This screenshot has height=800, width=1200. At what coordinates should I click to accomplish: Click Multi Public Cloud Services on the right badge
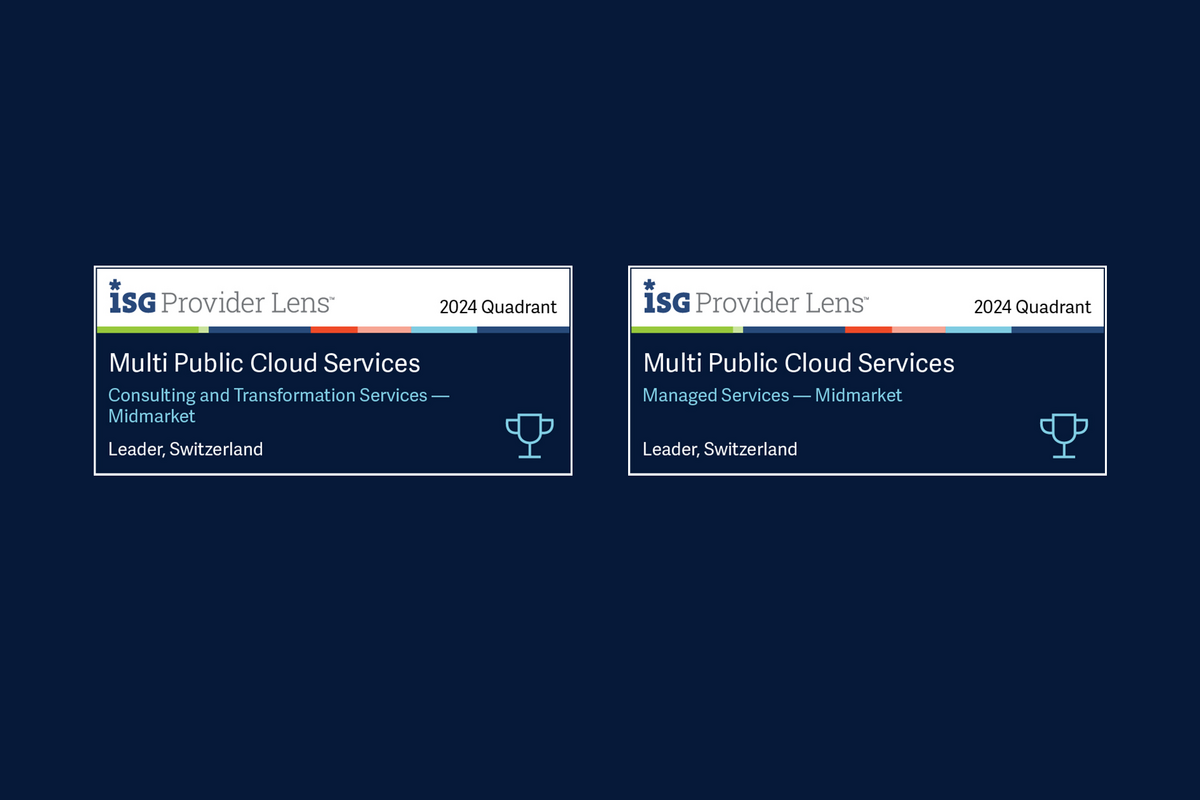[798, 363]
